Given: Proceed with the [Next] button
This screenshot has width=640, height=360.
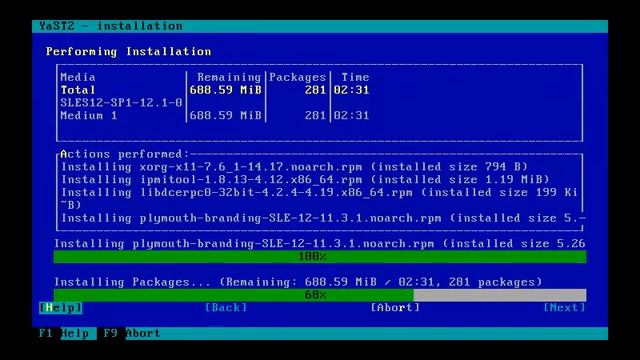Looking at the screenshot, I should pos(564,307).
